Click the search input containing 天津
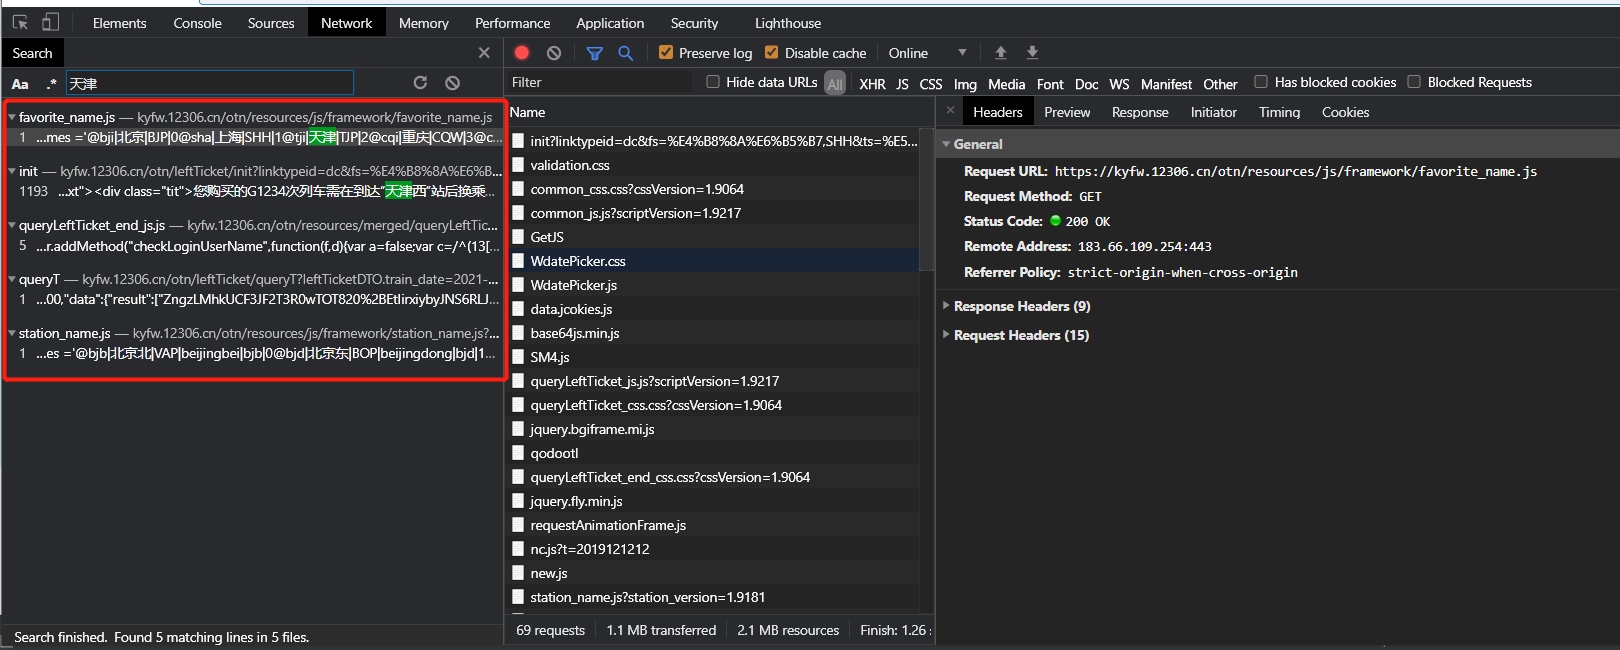This screenshot has height=650, width=1620. pyautogui.click(x=210, y=83)
